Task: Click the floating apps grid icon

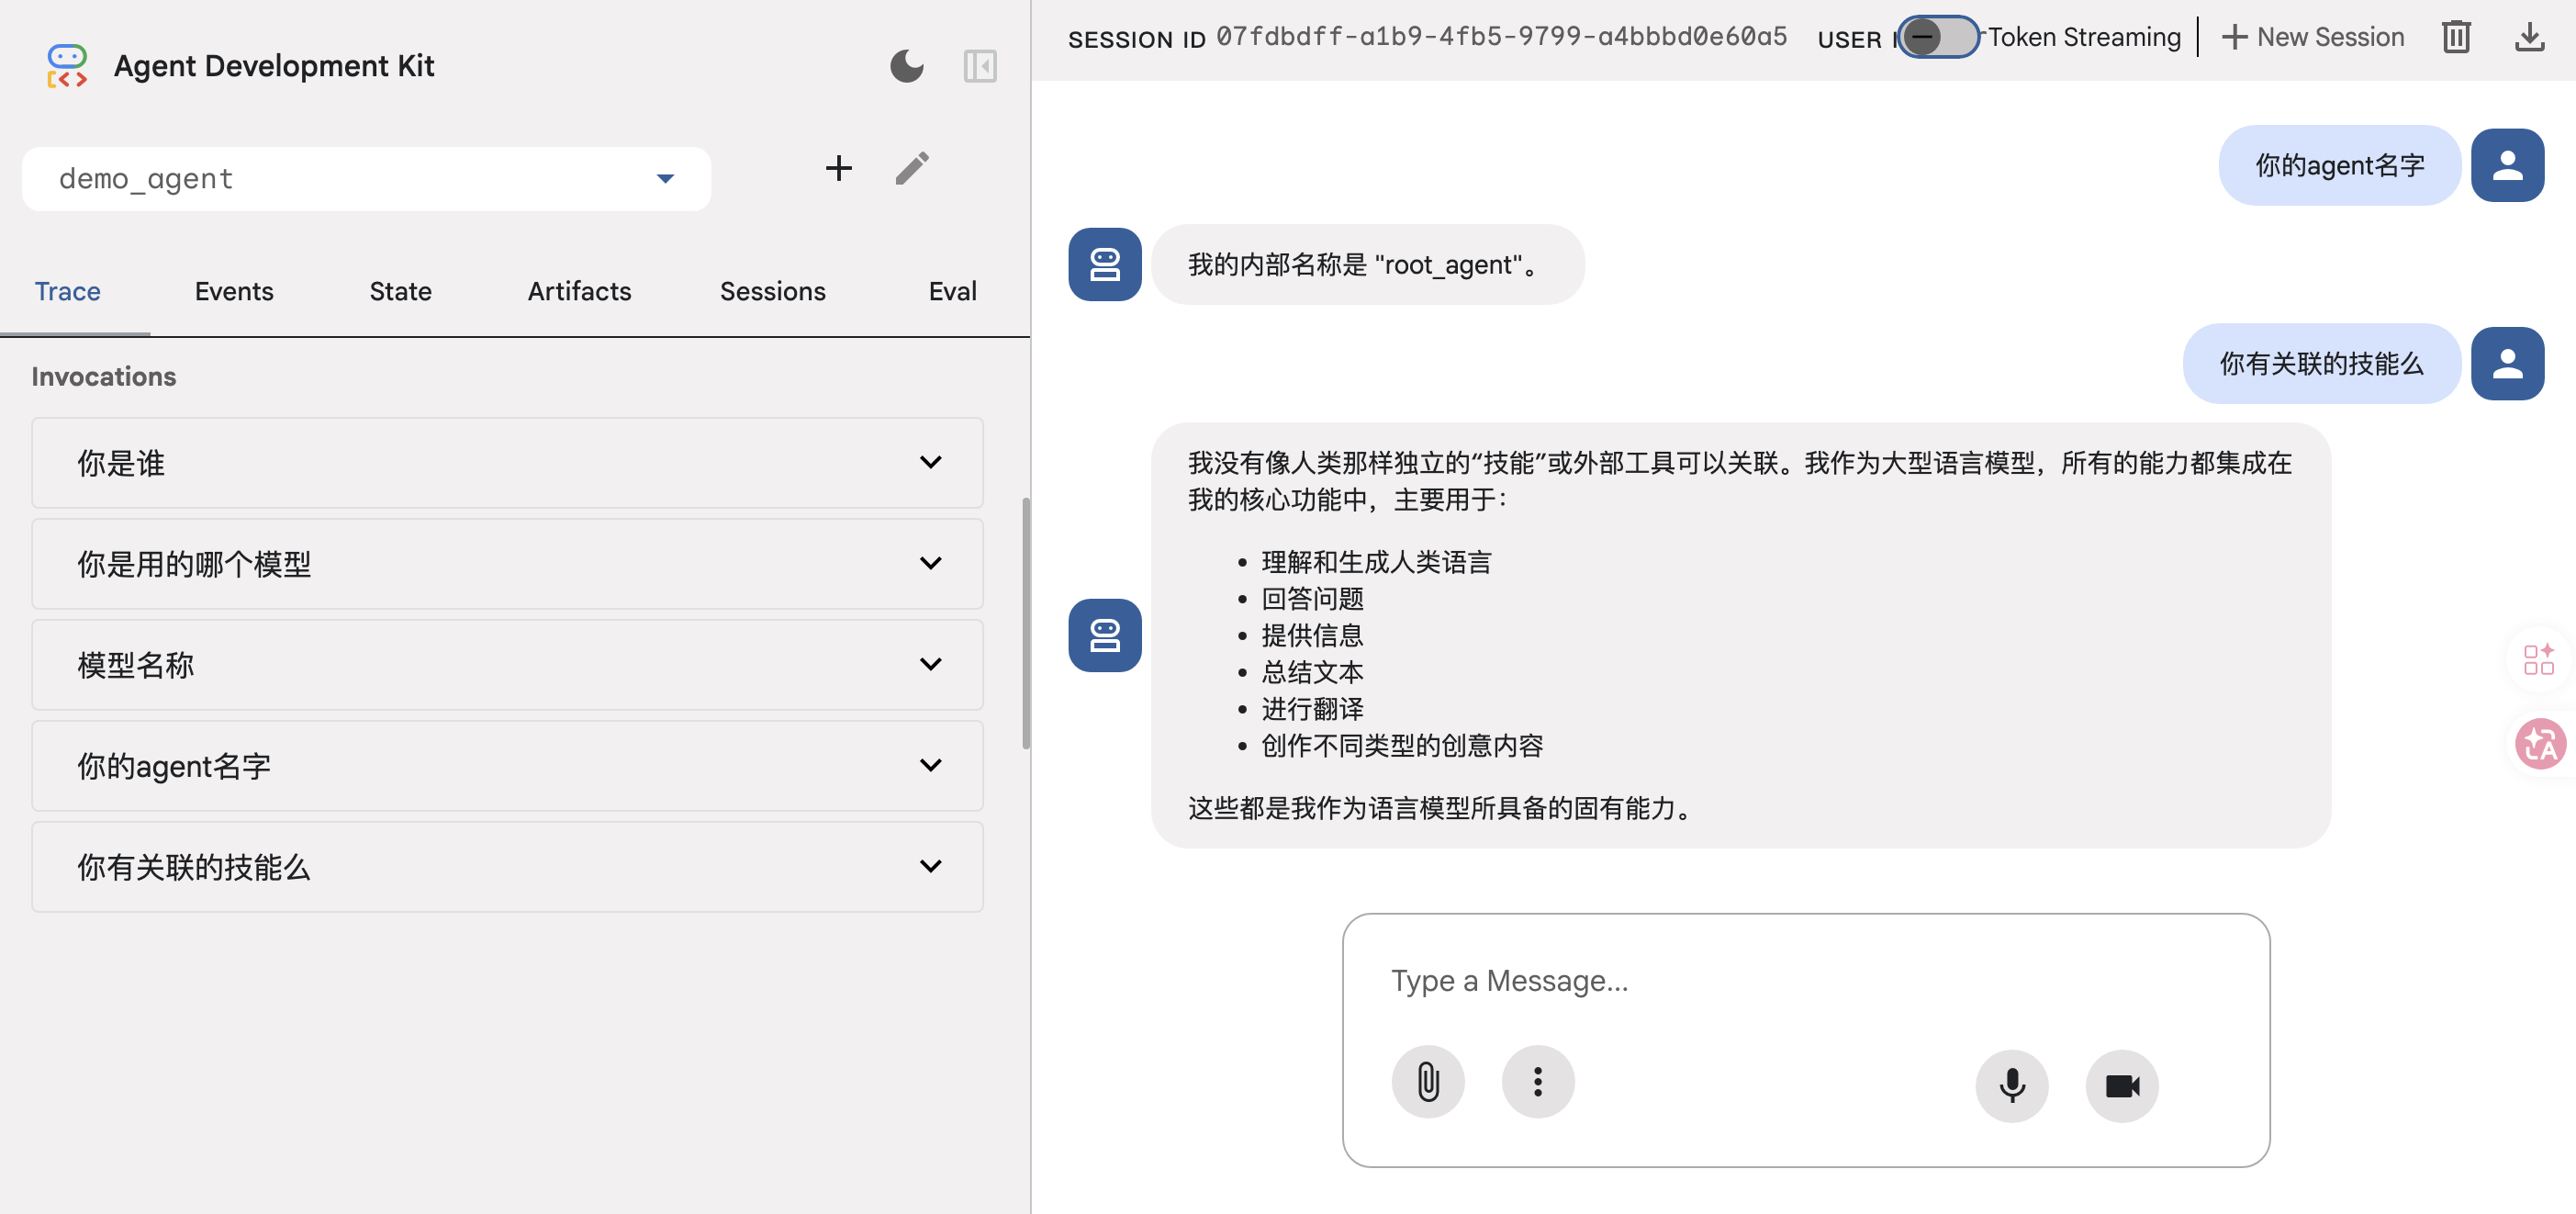Action: (x=2538, y=660)
